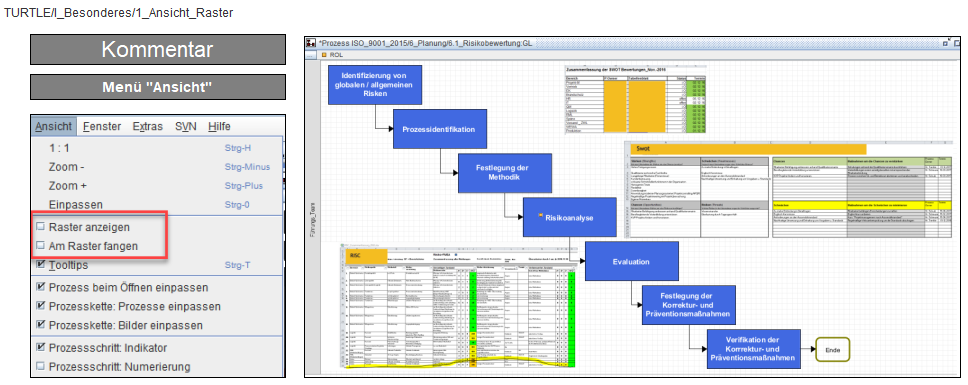Uncheck Prozess beim Öffnen einpassen
The width and height of the screenshot is (968, 385).
point(41,288)
